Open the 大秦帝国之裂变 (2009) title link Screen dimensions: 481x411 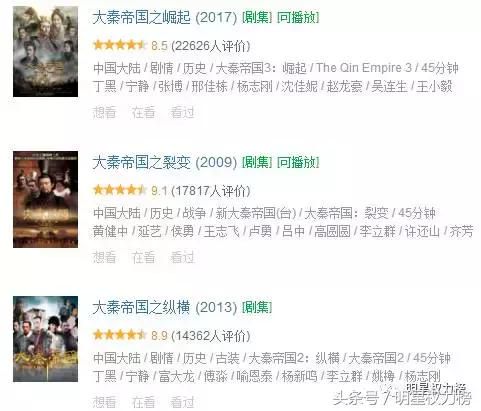[165, 163]
